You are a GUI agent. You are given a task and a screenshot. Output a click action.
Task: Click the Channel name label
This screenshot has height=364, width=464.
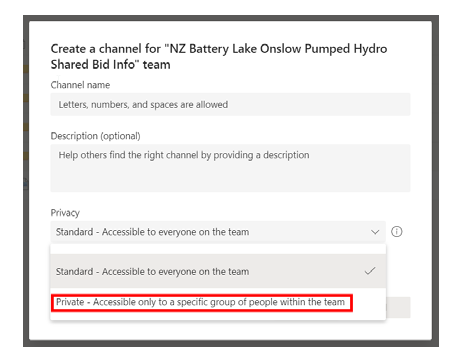80,85
